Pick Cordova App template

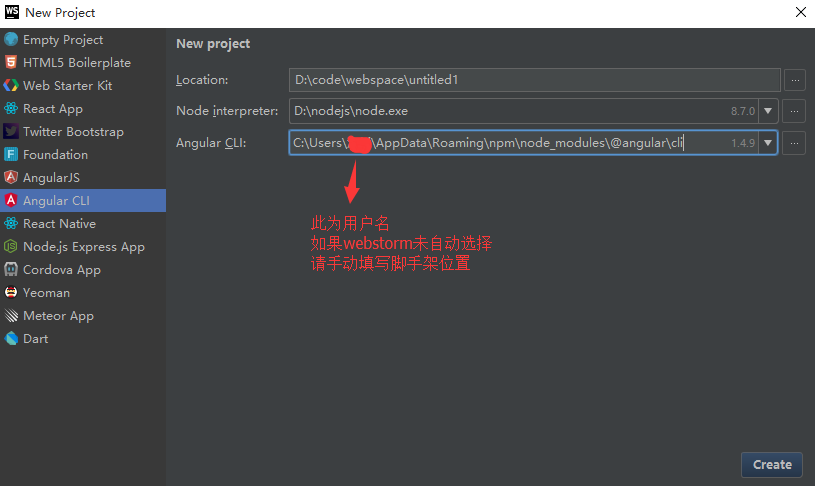point(83,269)
